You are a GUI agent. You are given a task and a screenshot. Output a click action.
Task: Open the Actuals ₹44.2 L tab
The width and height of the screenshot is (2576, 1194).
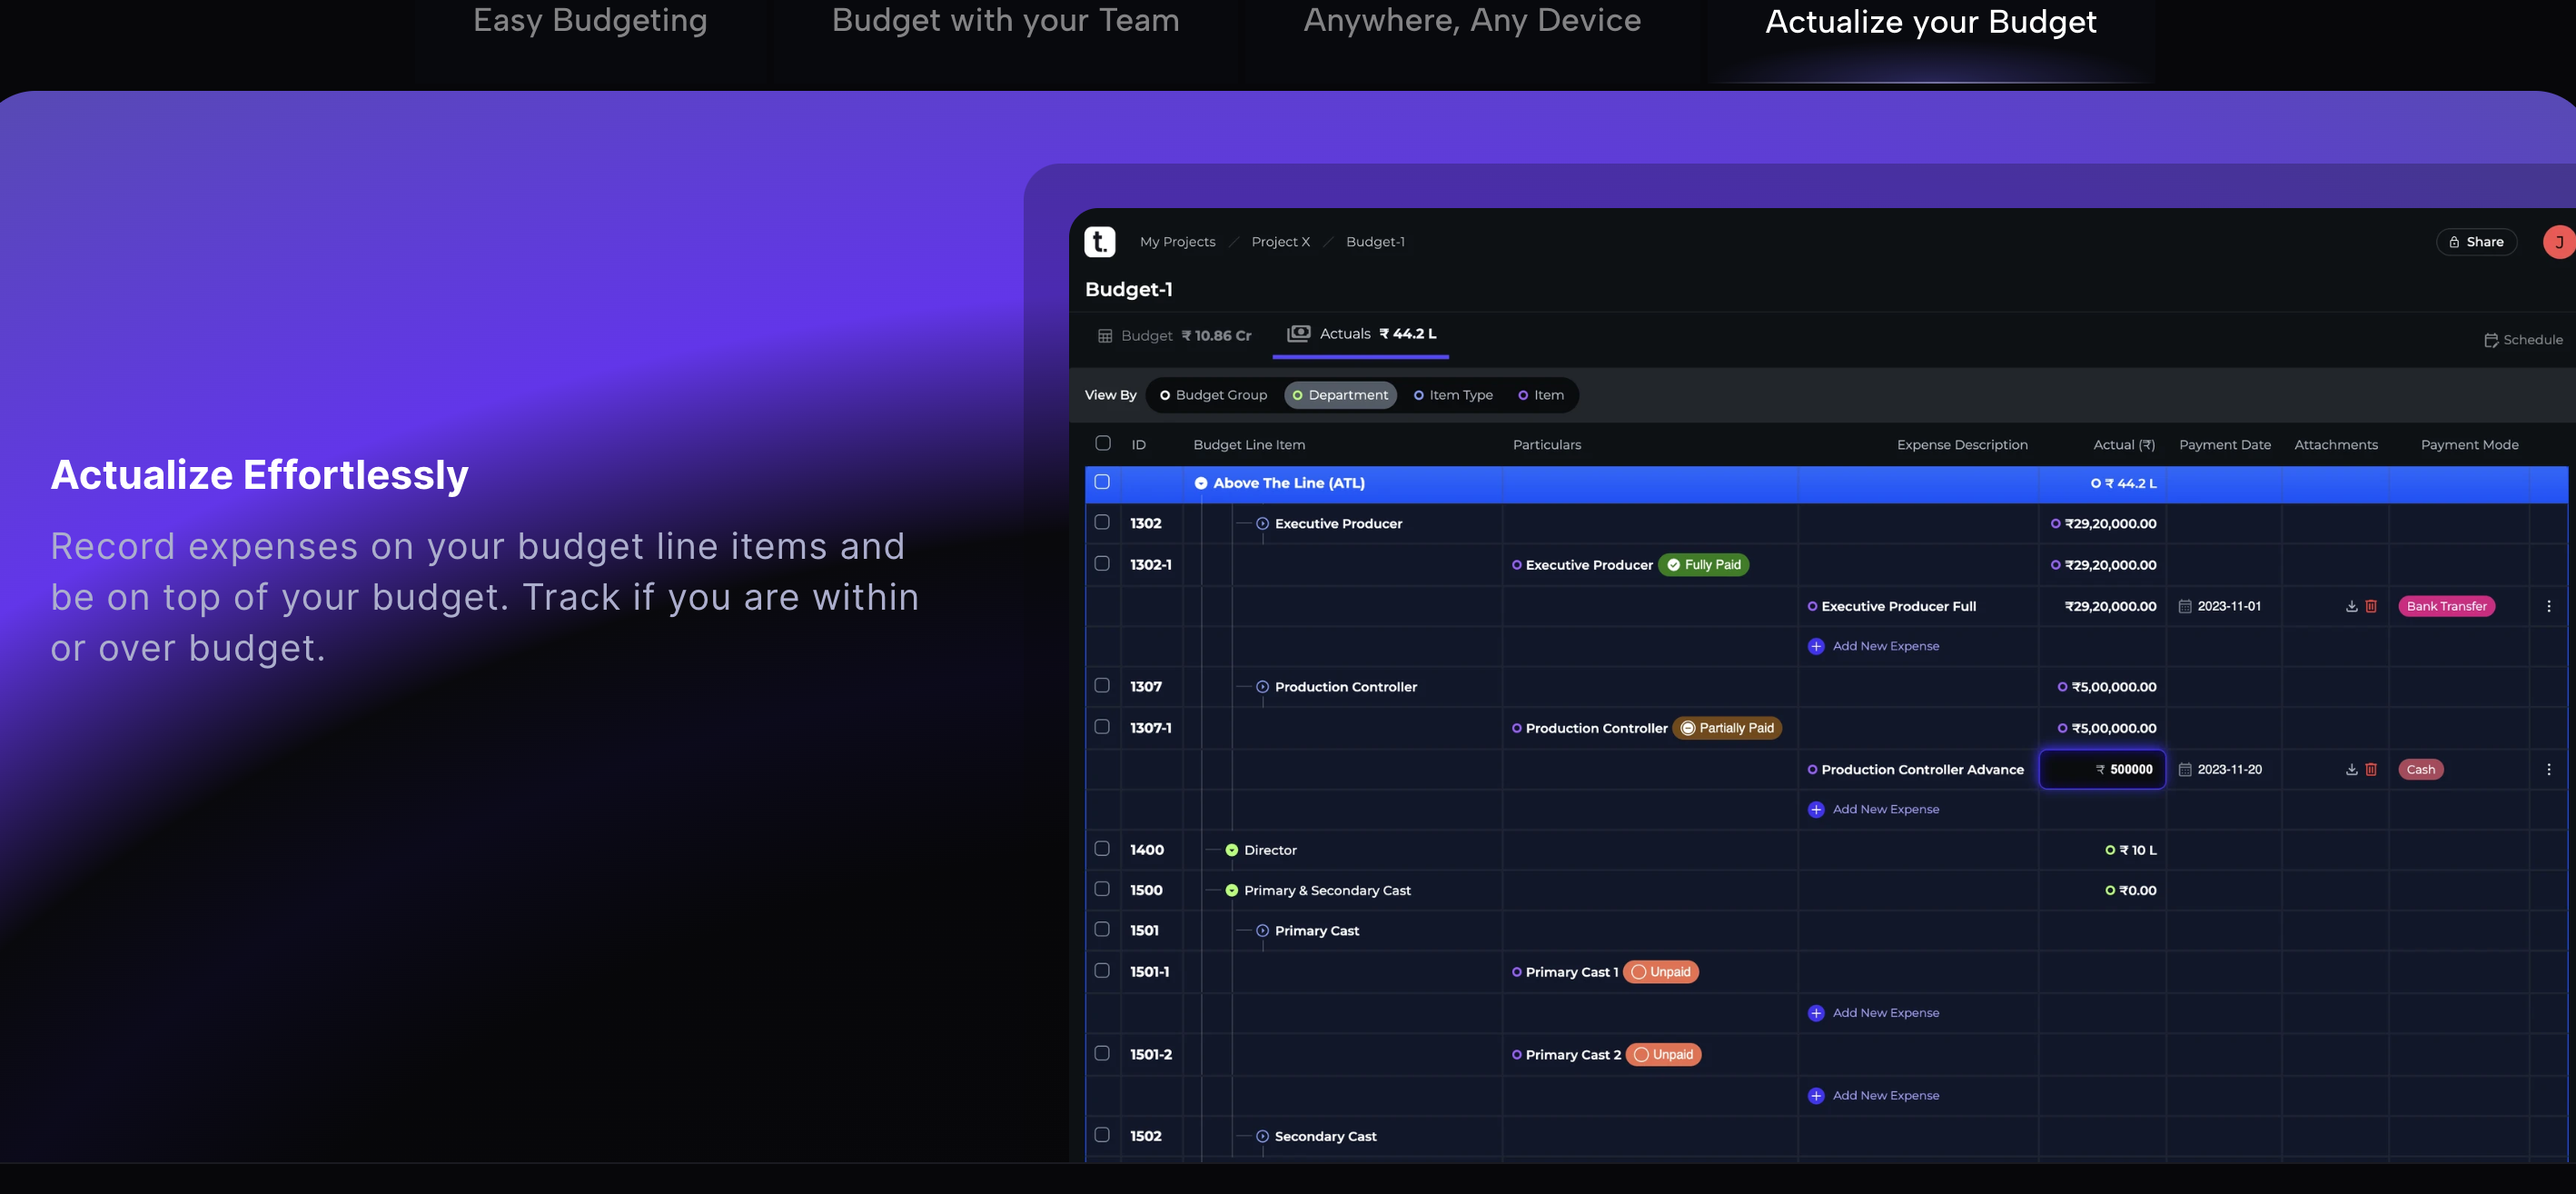click(1361, 334)
